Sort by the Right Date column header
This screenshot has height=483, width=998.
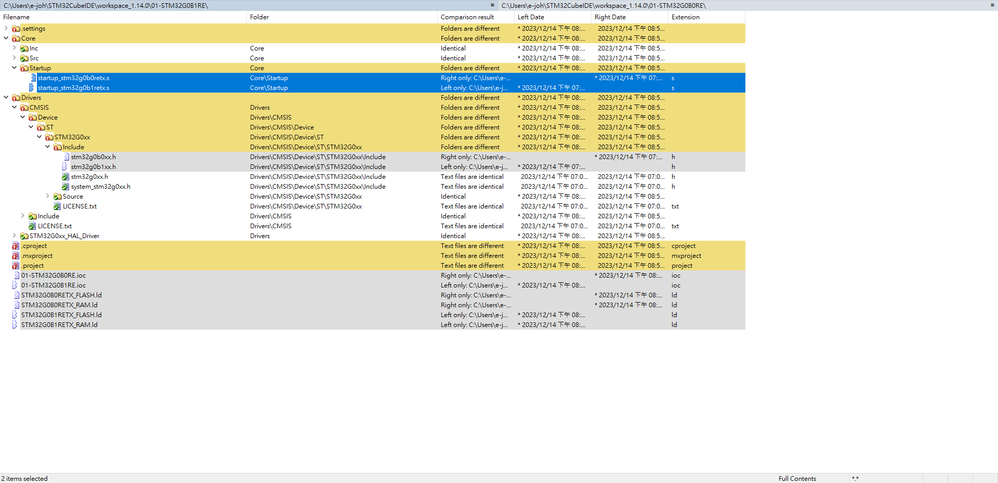tap(630, 17)
